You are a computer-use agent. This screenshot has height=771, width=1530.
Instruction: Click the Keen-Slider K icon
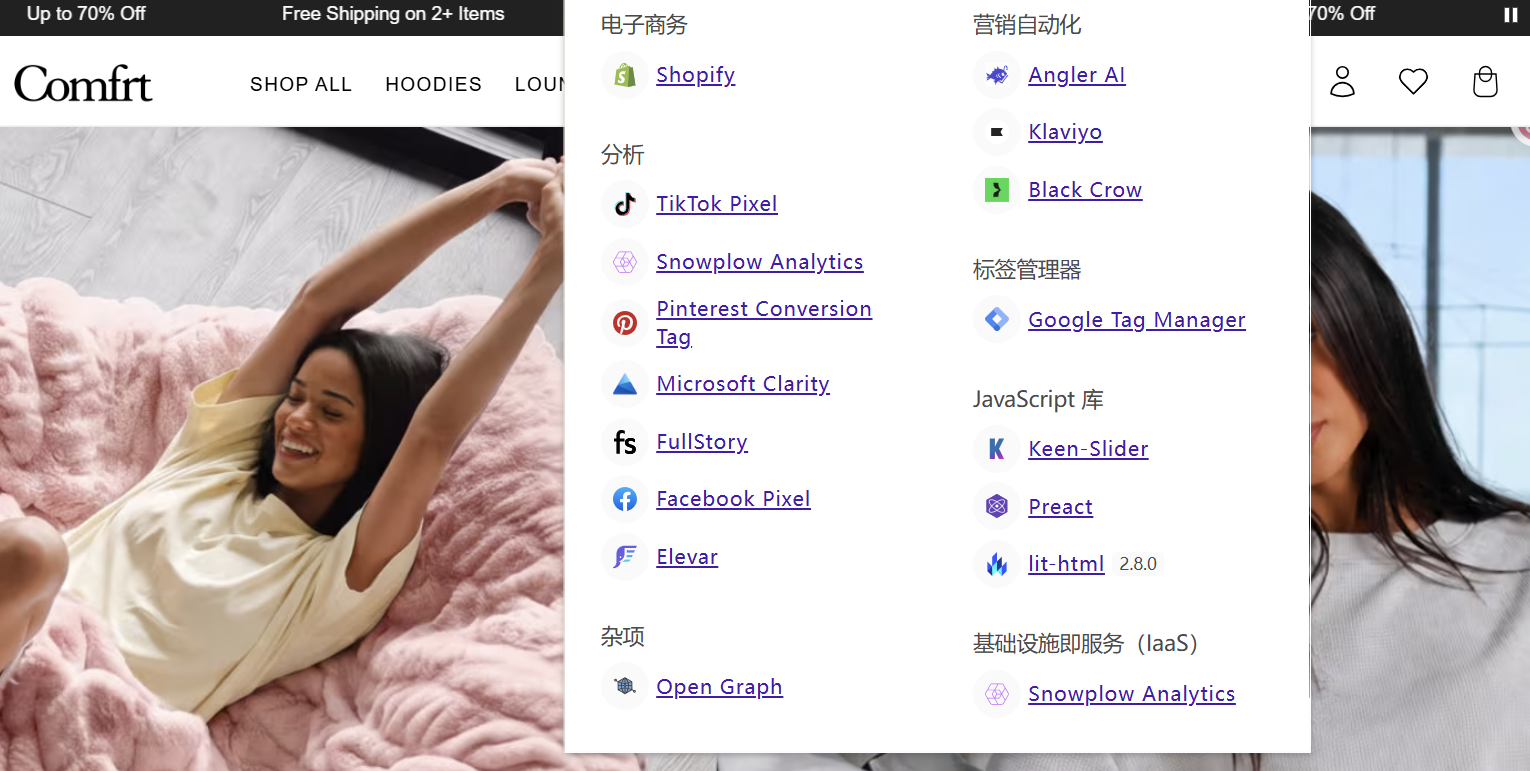[x=997, y=449]
